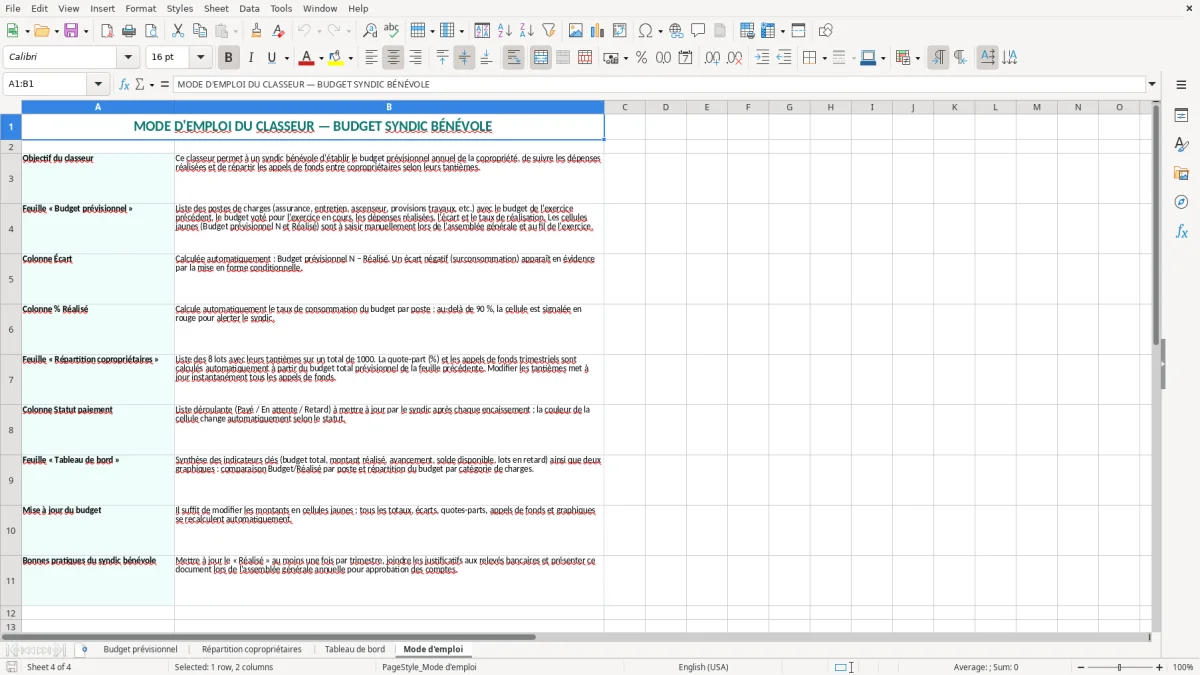This screenshot has width=1200, height=675.
Task: Select column C header
Action: 624,107
